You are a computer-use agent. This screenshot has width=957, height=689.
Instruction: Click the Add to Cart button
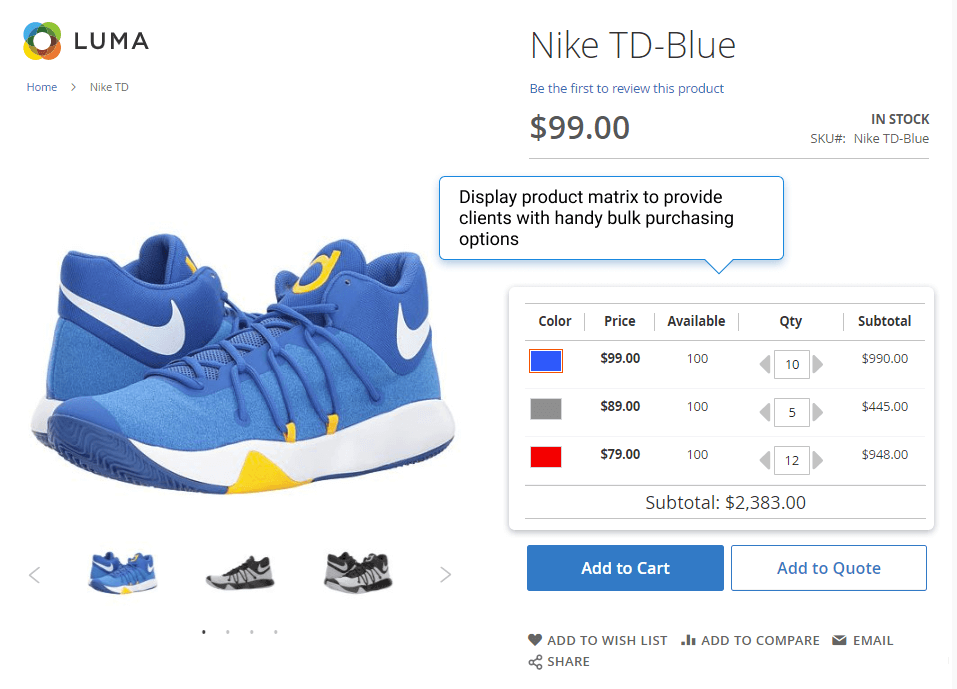625,568
